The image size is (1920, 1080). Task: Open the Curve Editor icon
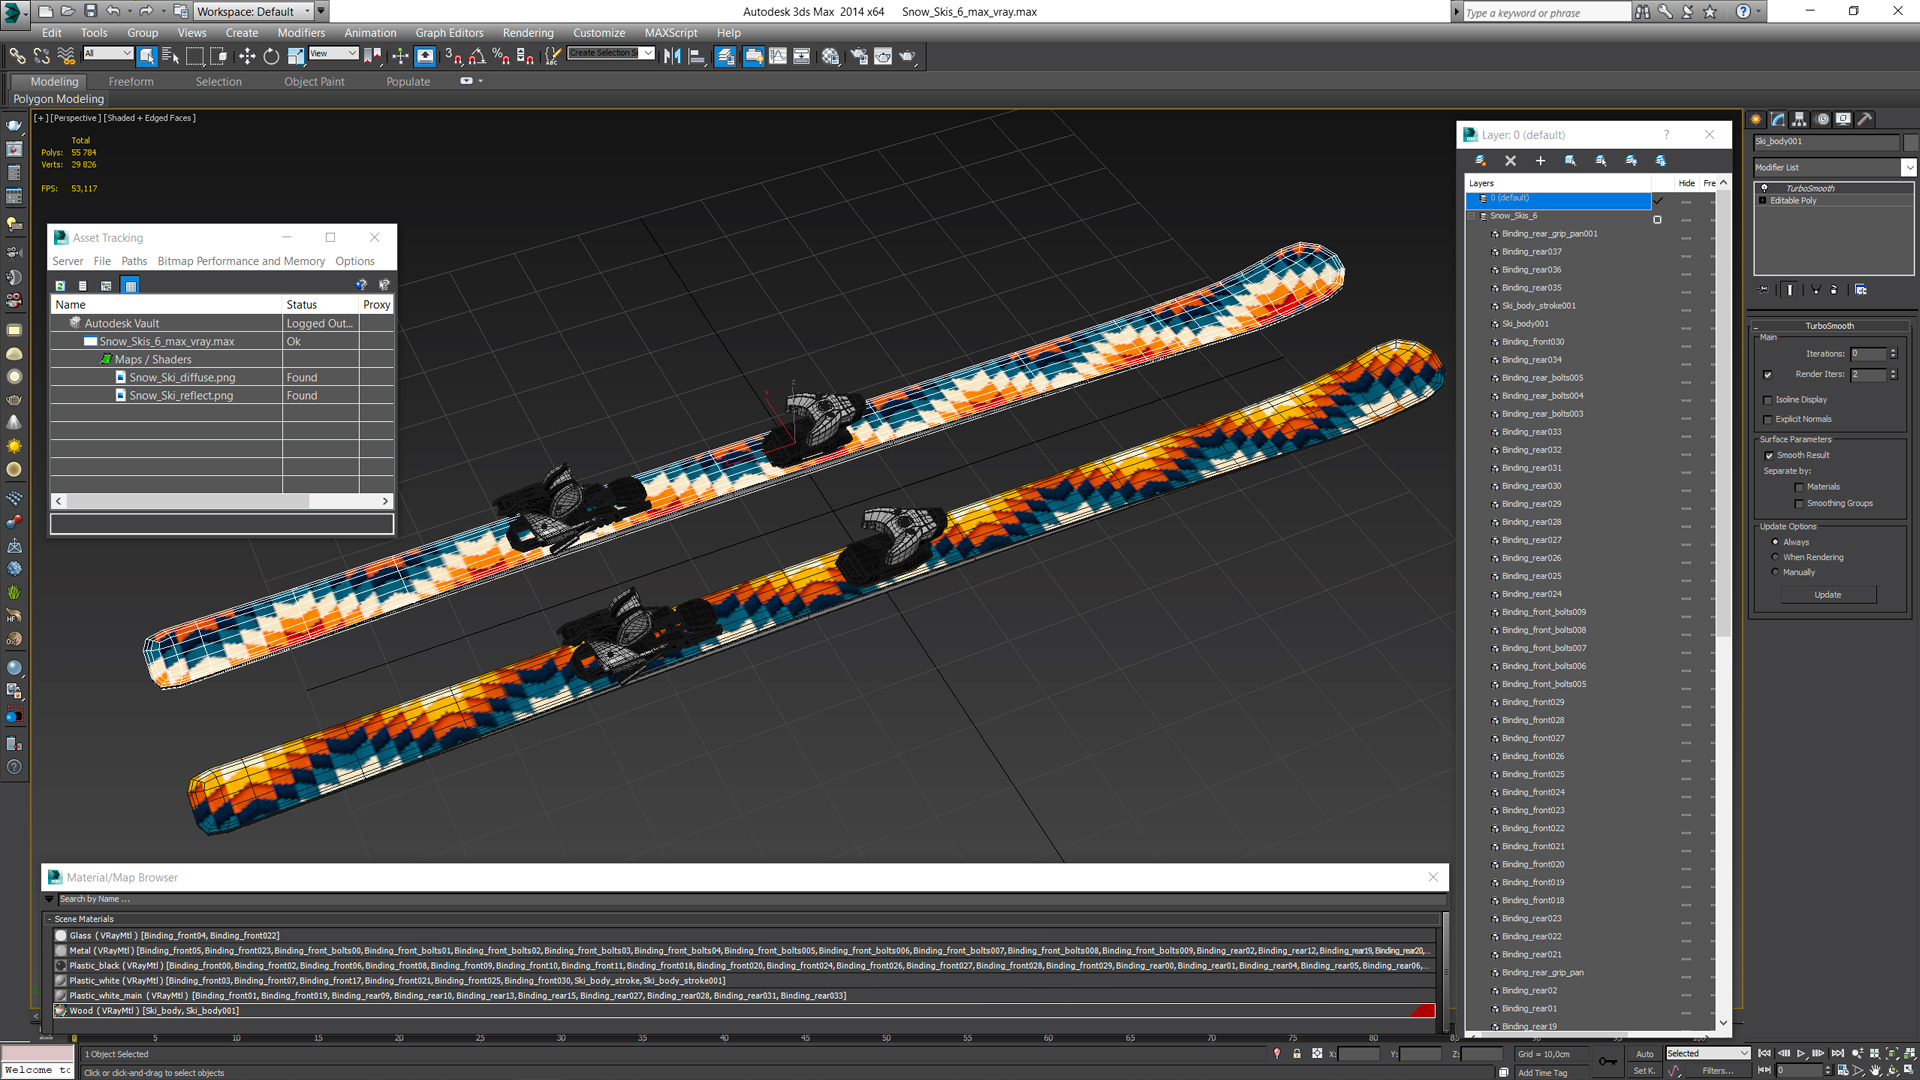[x=777, y=56]
